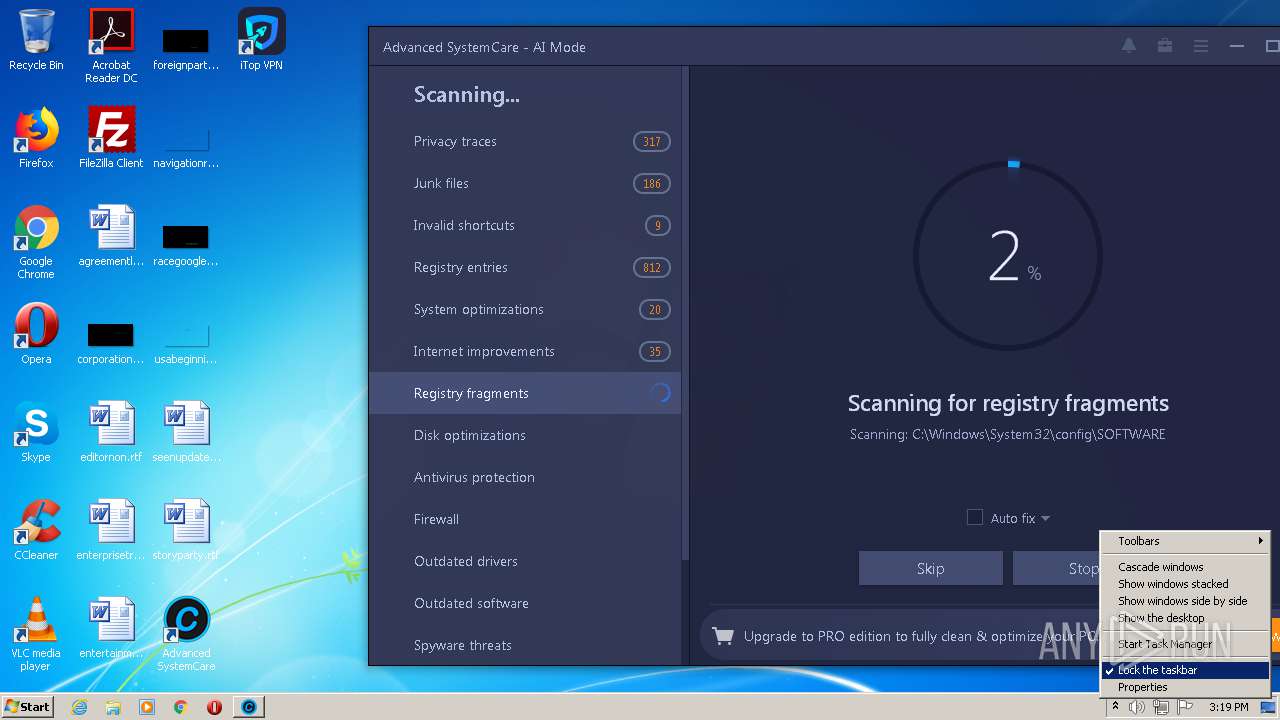Click the network tray icon
This screenshot has height=720, width=1280.
pos(1161,707)
